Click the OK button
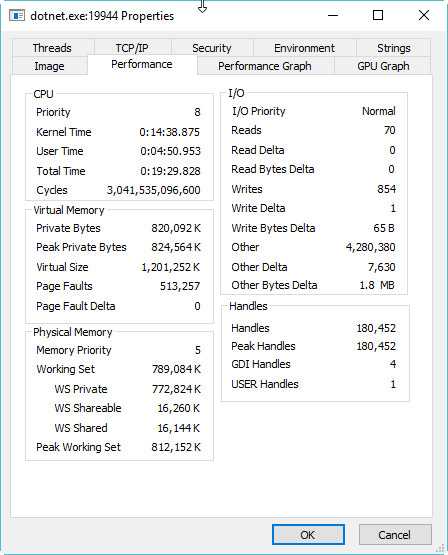Viewport: 448px width, 555px height. [308, 534]
